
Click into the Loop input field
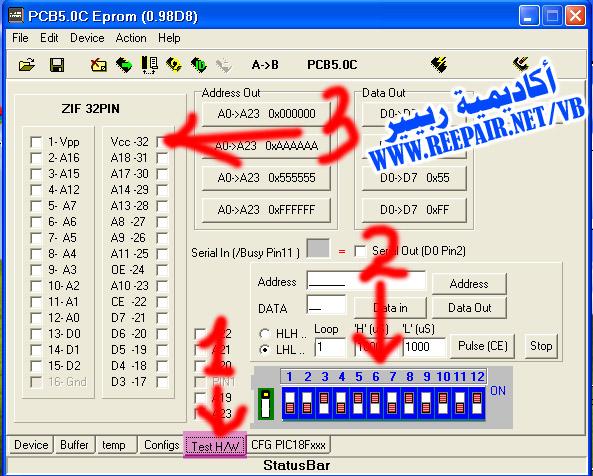tap(330, 347)
